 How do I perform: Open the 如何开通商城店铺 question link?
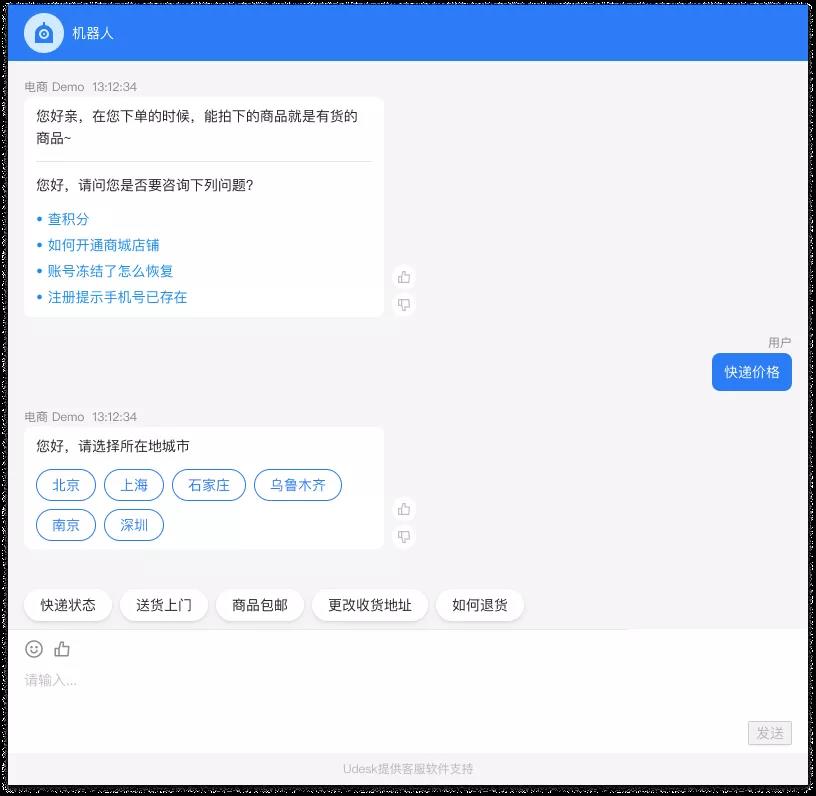point(104,245)
